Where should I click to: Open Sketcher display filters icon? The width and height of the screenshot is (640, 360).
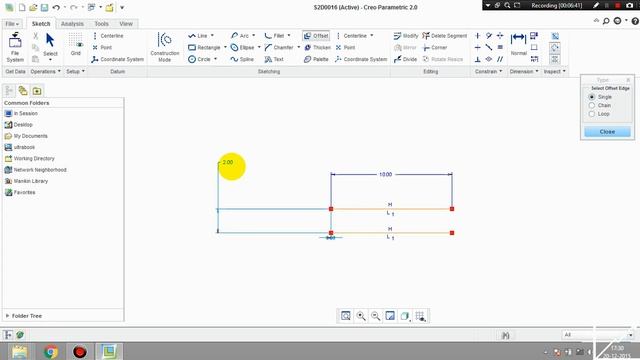(x=420, y=316)
